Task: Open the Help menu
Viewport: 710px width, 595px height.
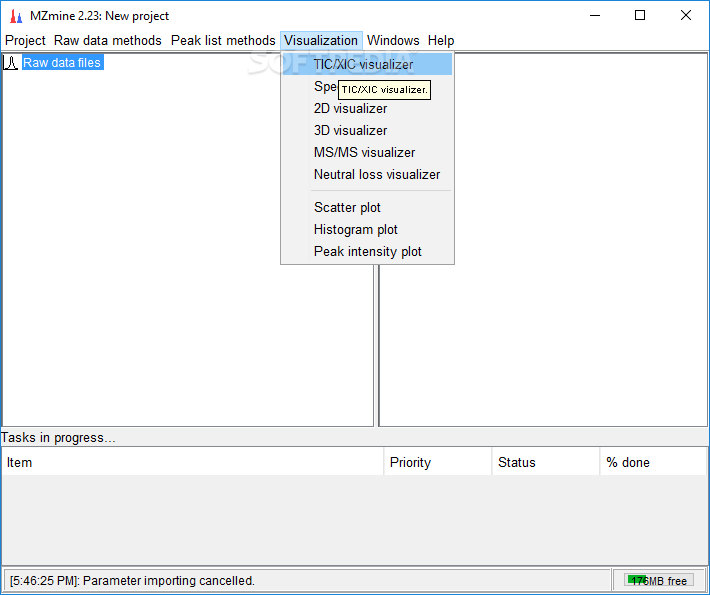Action: [441, 41]
